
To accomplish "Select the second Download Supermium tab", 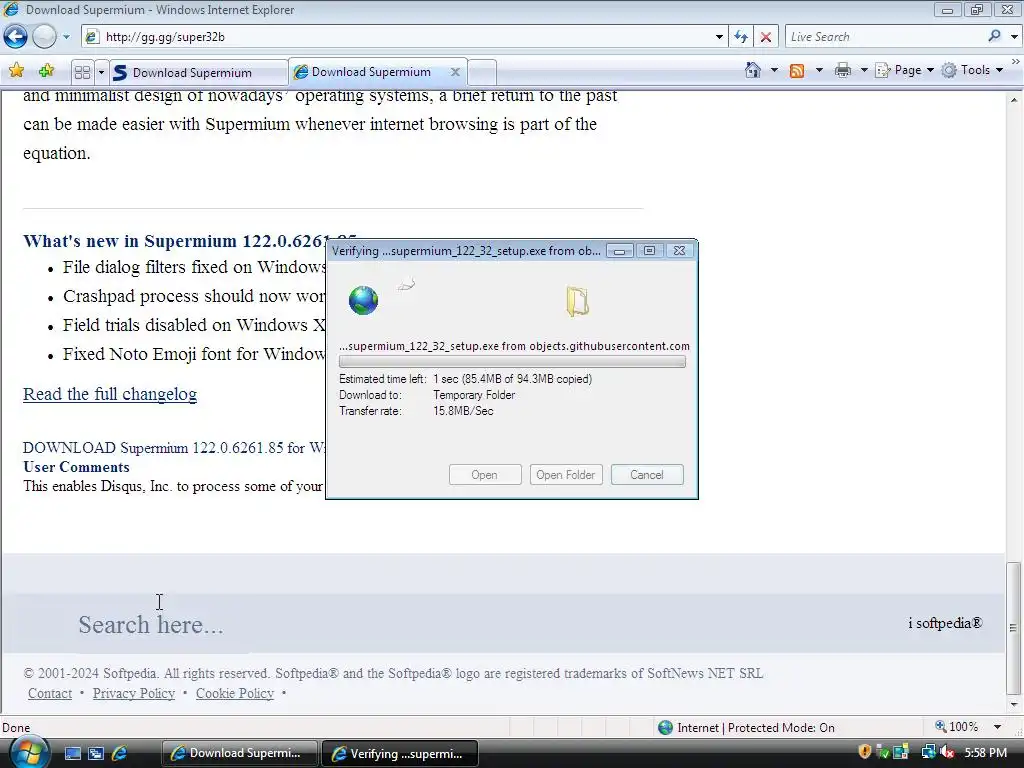I will tap(369, 72).
